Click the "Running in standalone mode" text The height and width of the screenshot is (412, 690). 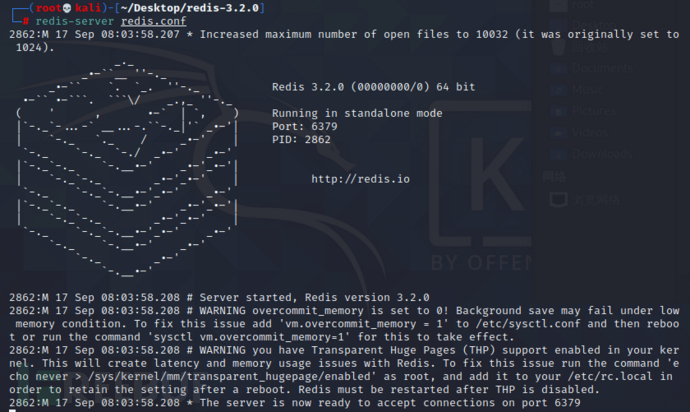[357, 113]
